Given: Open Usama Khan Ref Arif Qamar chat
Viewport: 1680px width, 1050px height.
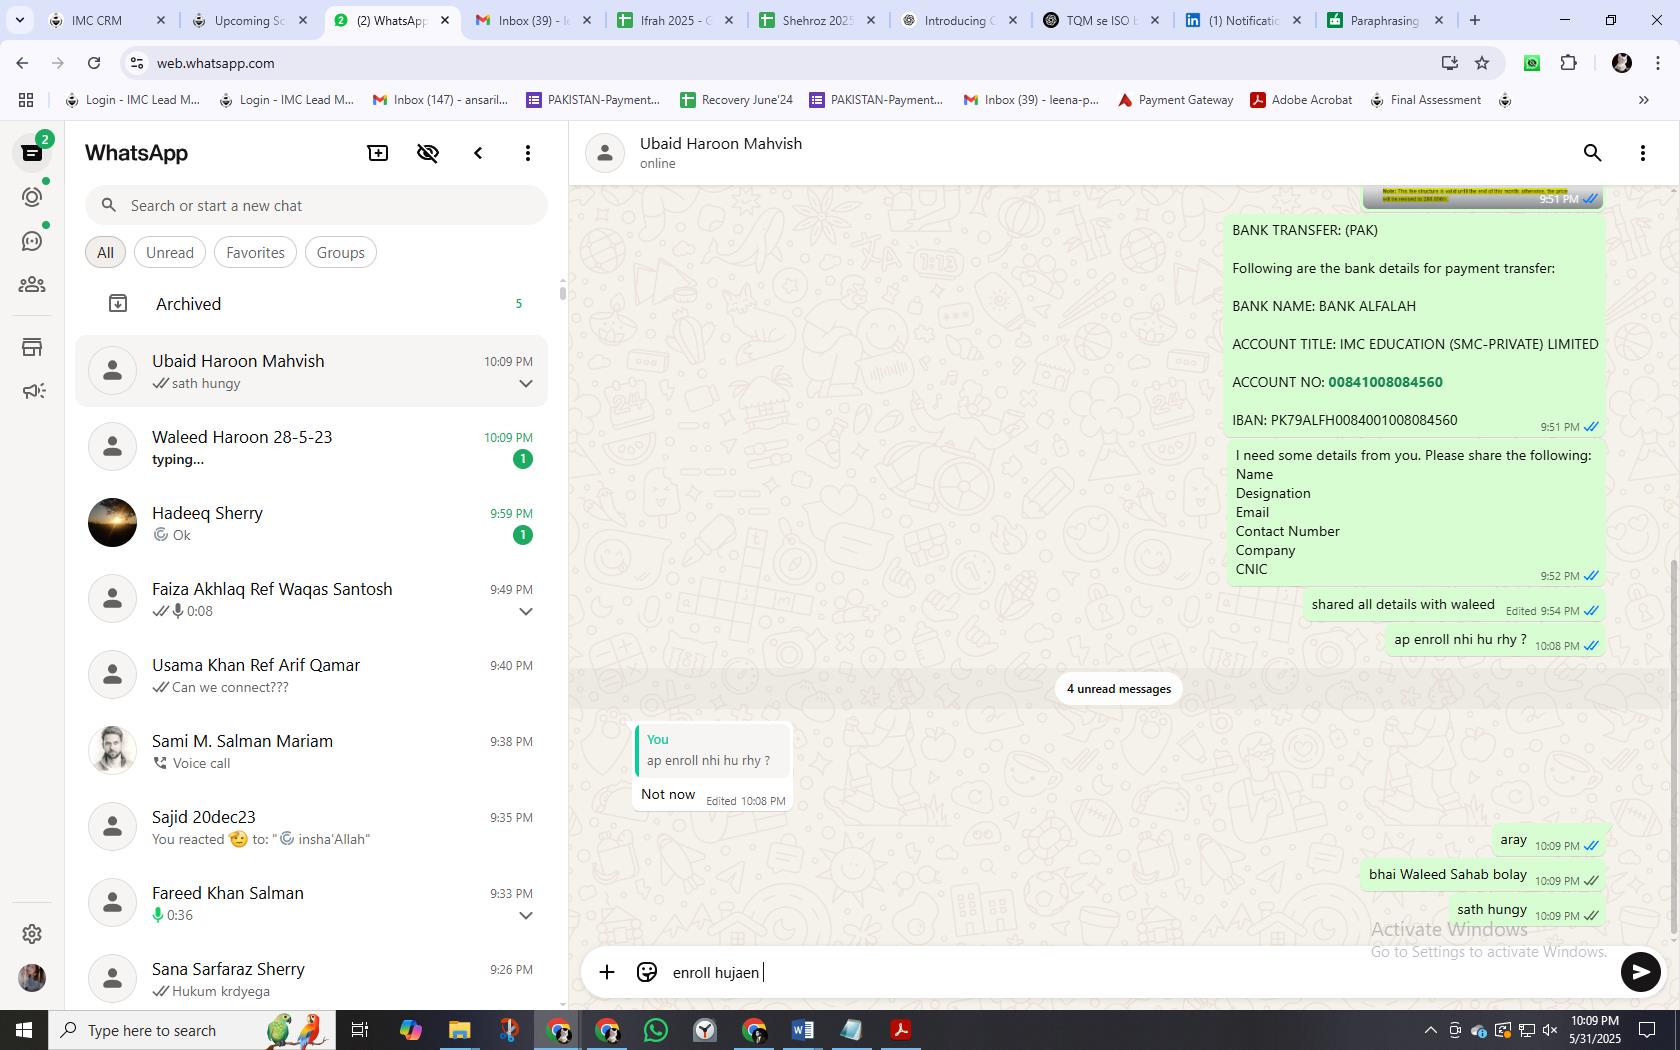Looking at the screenshot, I should (311, 675).
